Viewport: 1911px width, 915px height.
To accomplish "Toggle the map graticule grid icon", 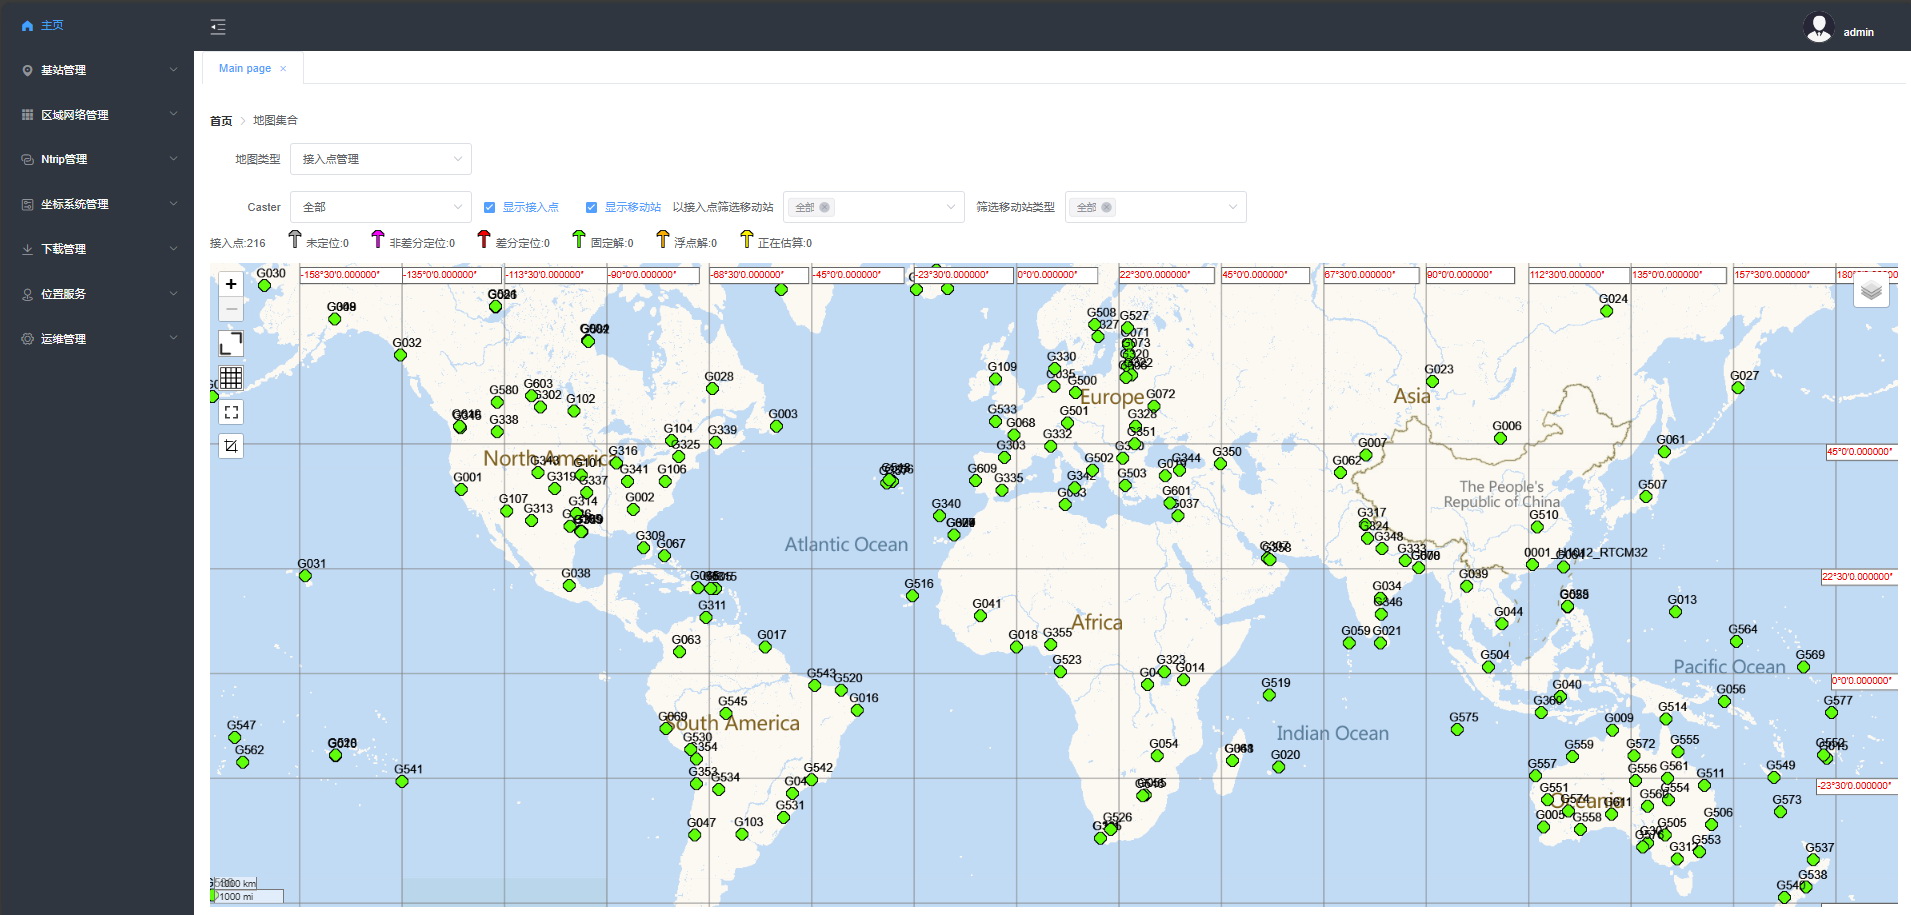I will (231, 378).
